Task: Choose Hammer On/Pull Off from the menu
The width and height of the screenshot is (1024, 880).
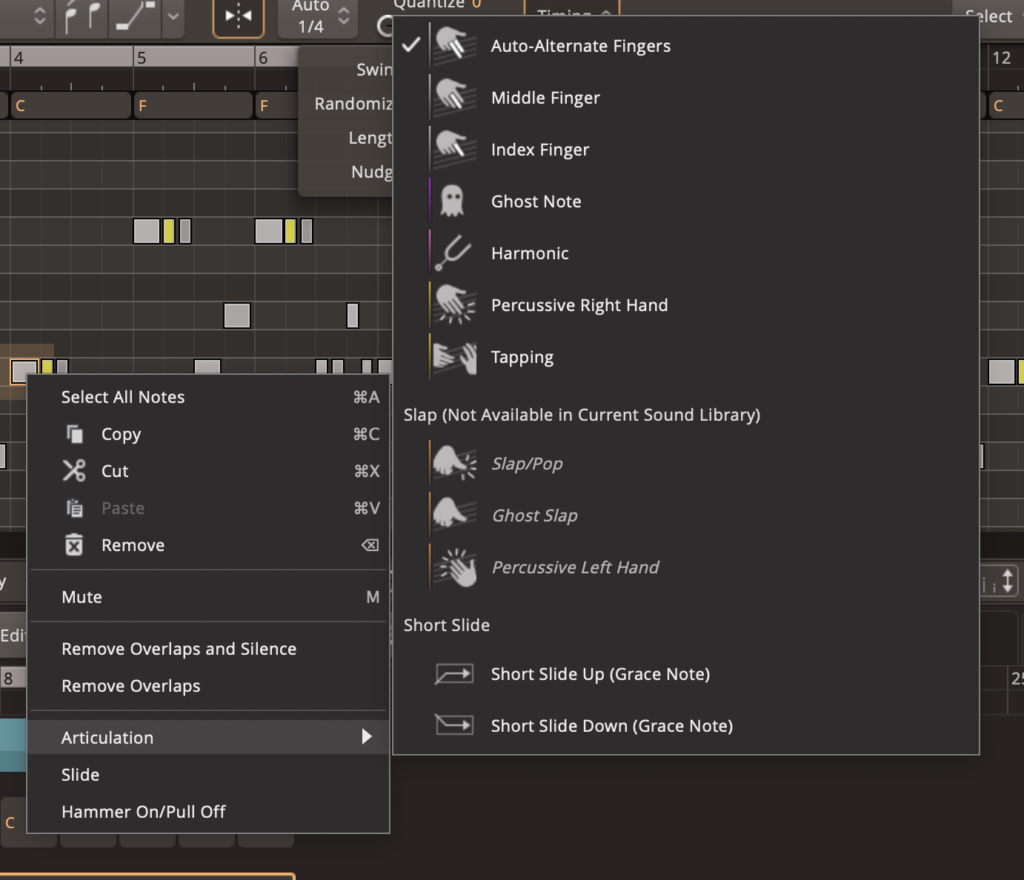Action: pos(208,811)
